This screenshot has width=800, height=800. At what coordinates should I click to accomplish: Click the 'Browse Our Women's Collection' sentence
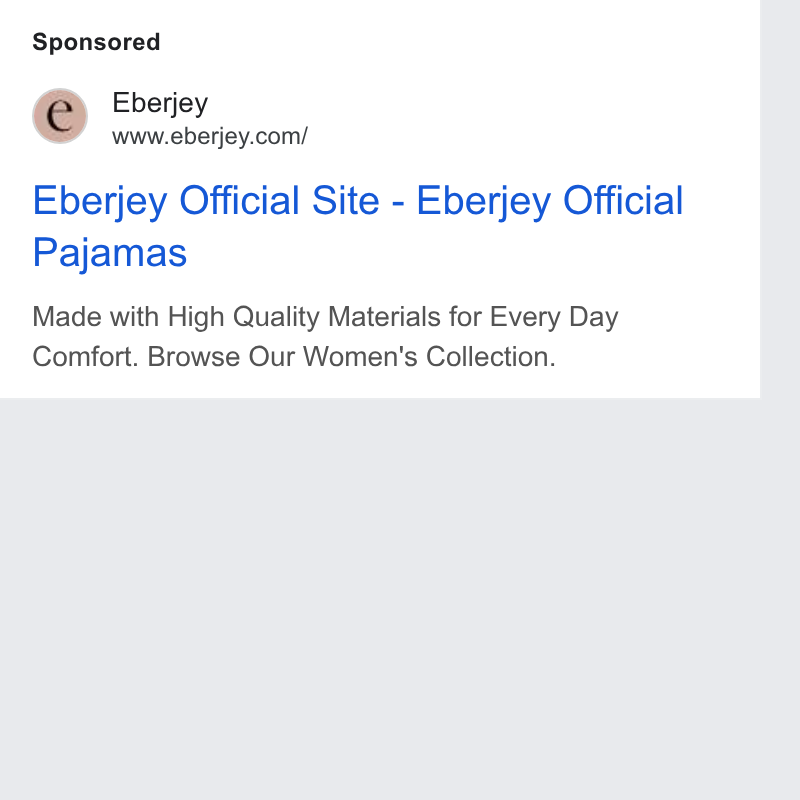point(352,357)
